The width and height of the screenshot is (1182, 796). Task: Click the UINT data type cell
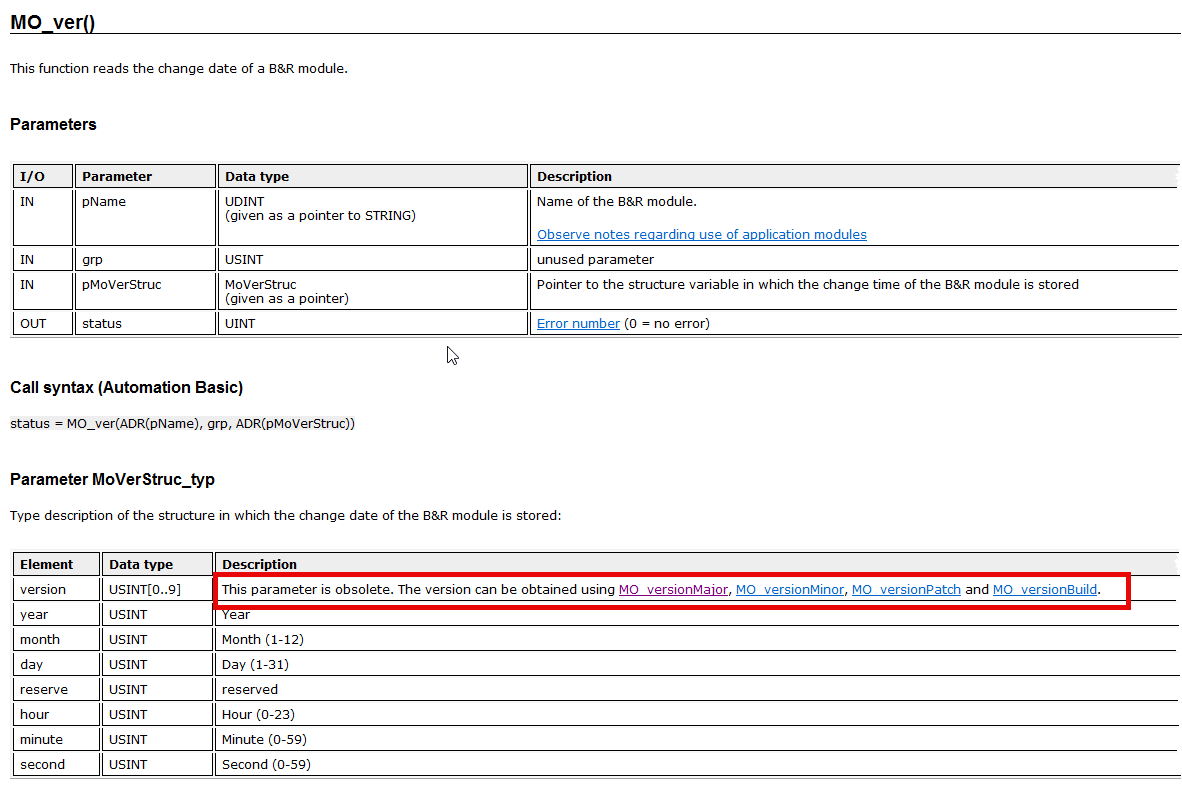(x=372, y=323)
